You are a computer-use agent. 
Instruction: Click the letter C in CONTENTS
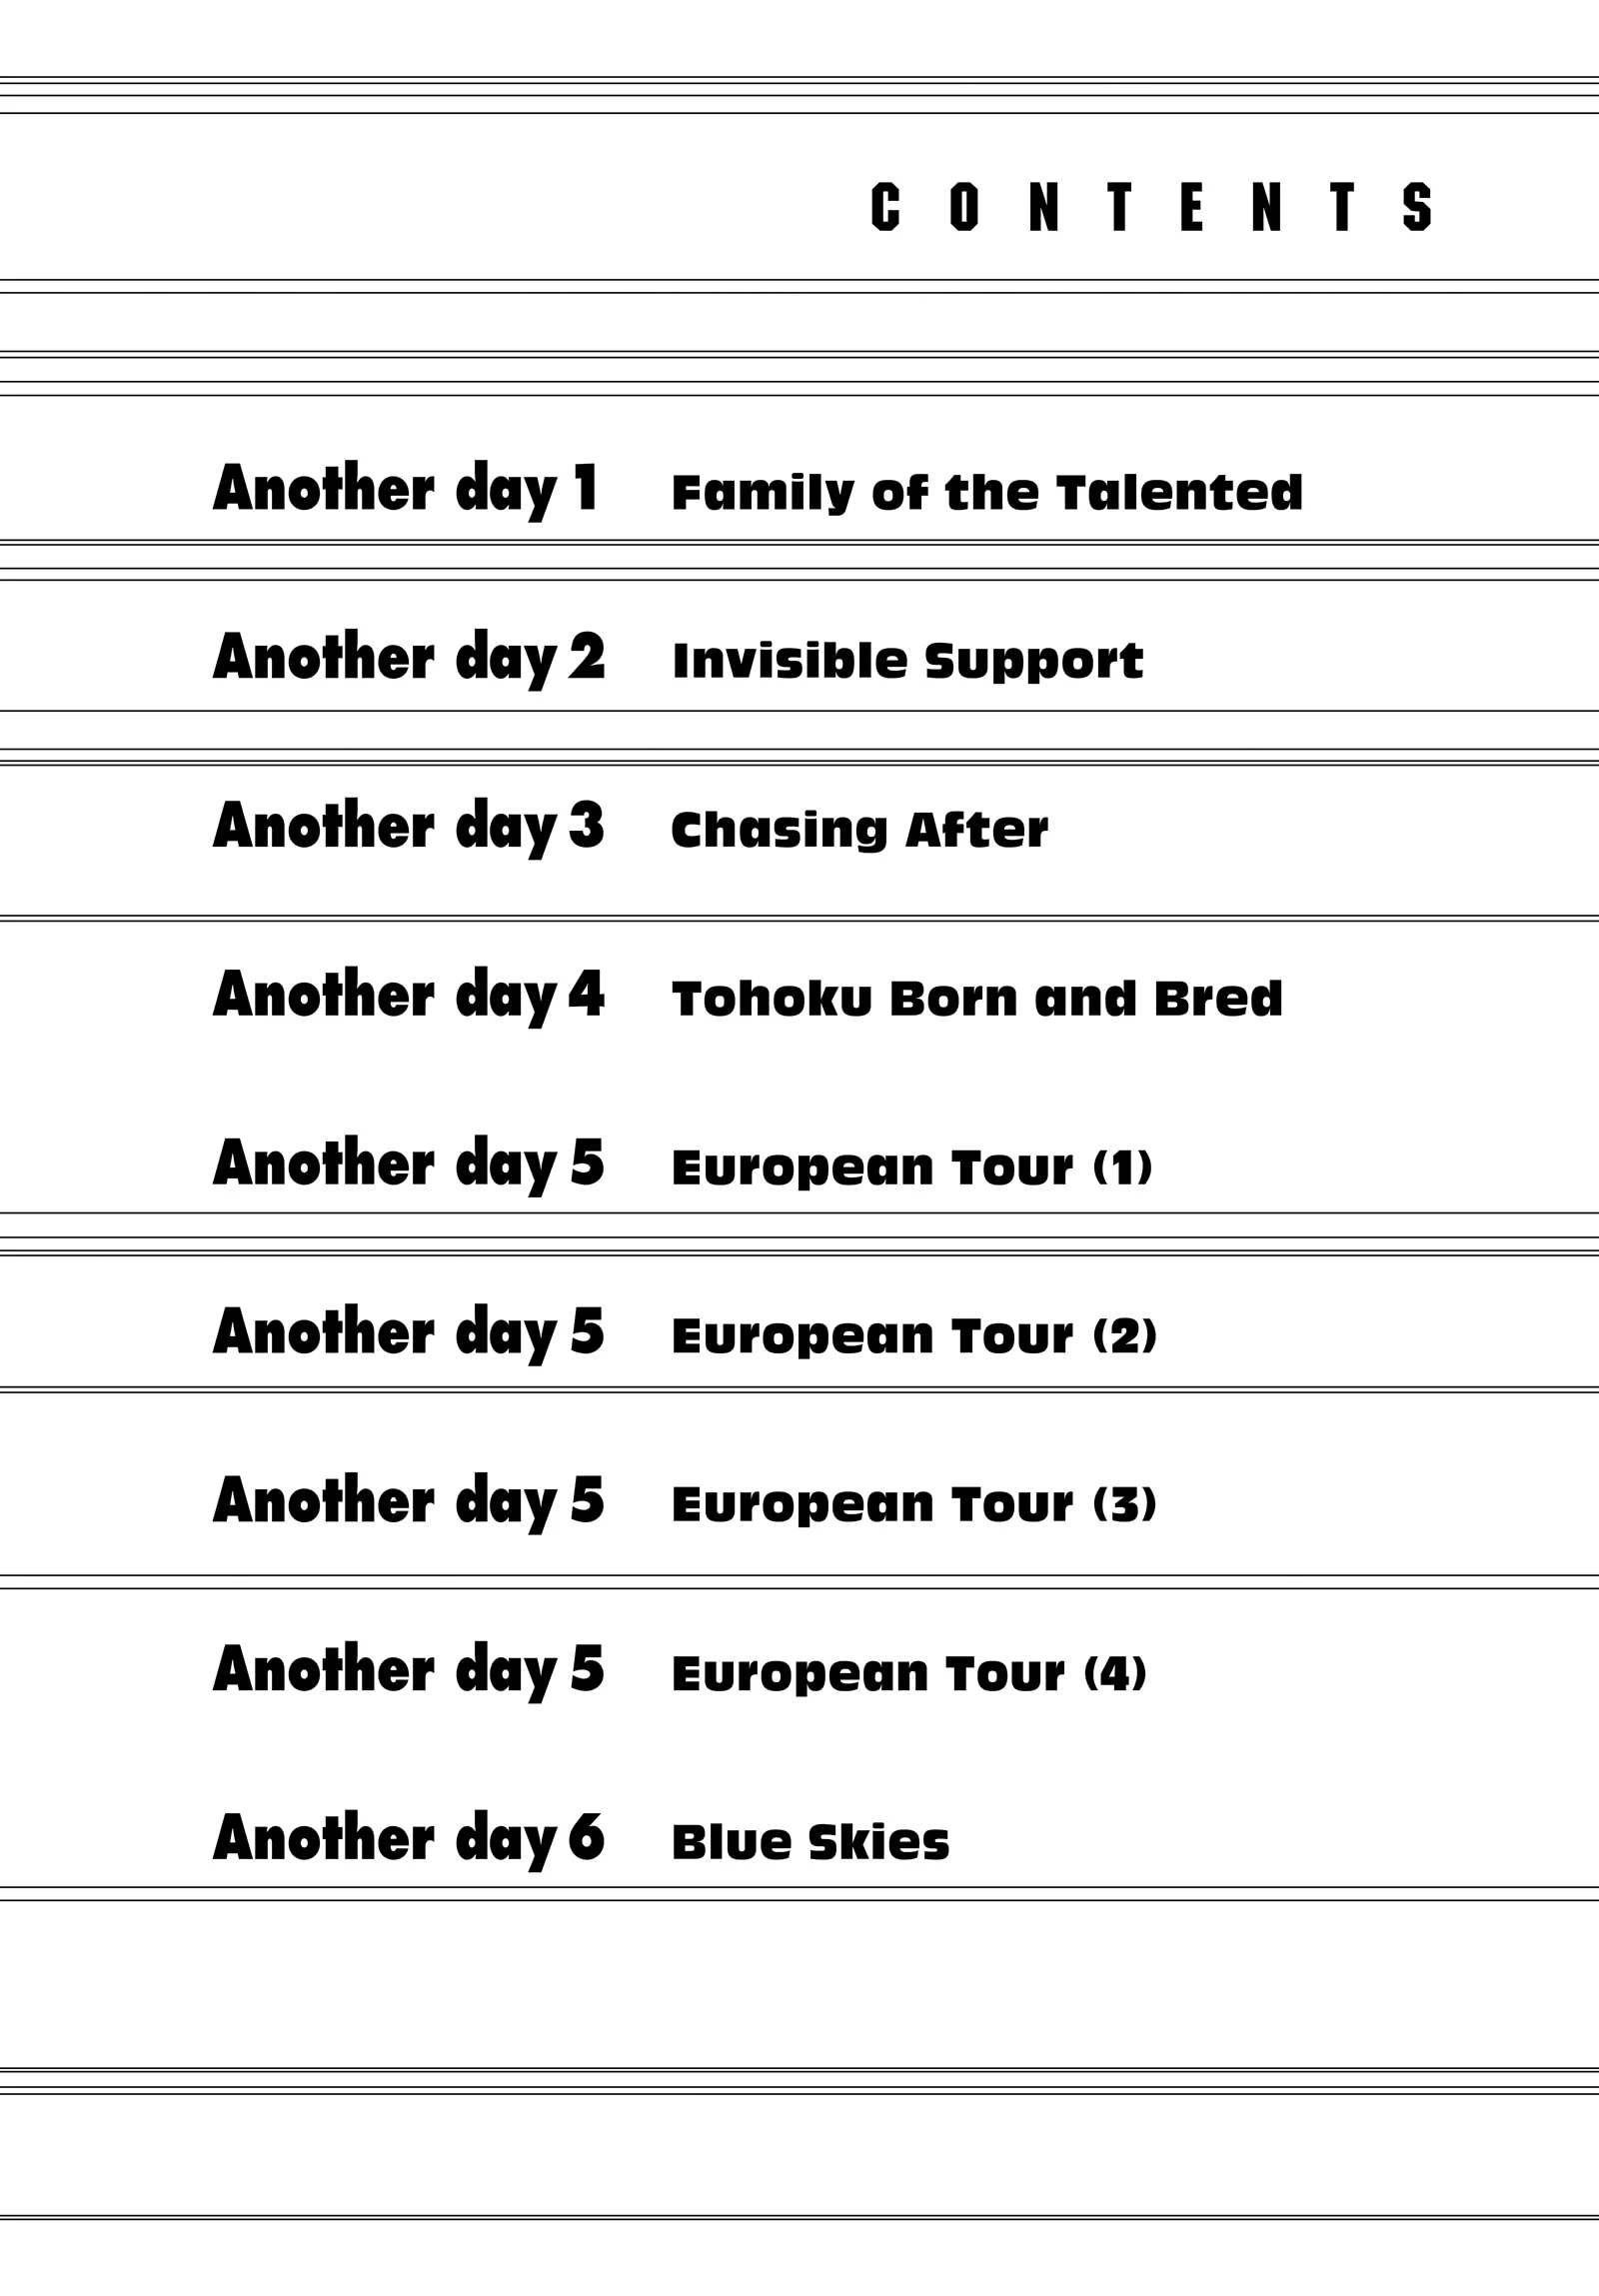(885, 207)
